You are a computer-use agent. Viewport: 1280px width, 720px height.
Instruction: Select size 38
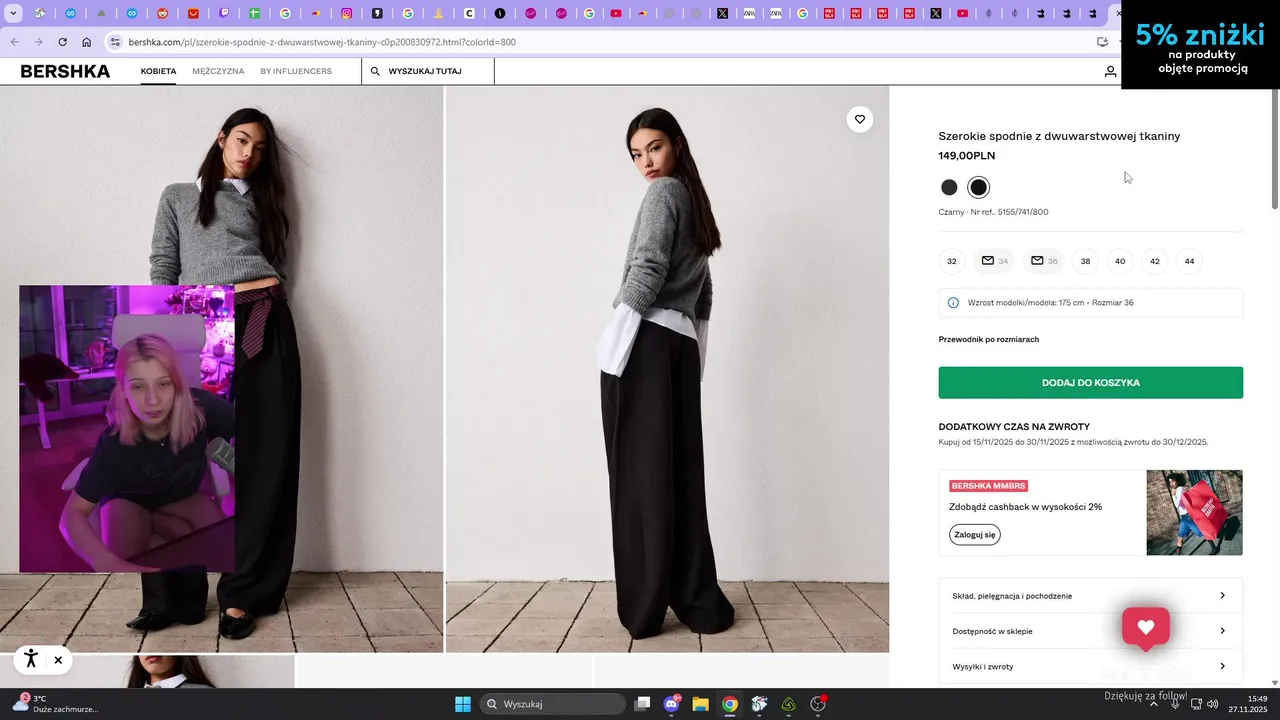(1085, 261)
